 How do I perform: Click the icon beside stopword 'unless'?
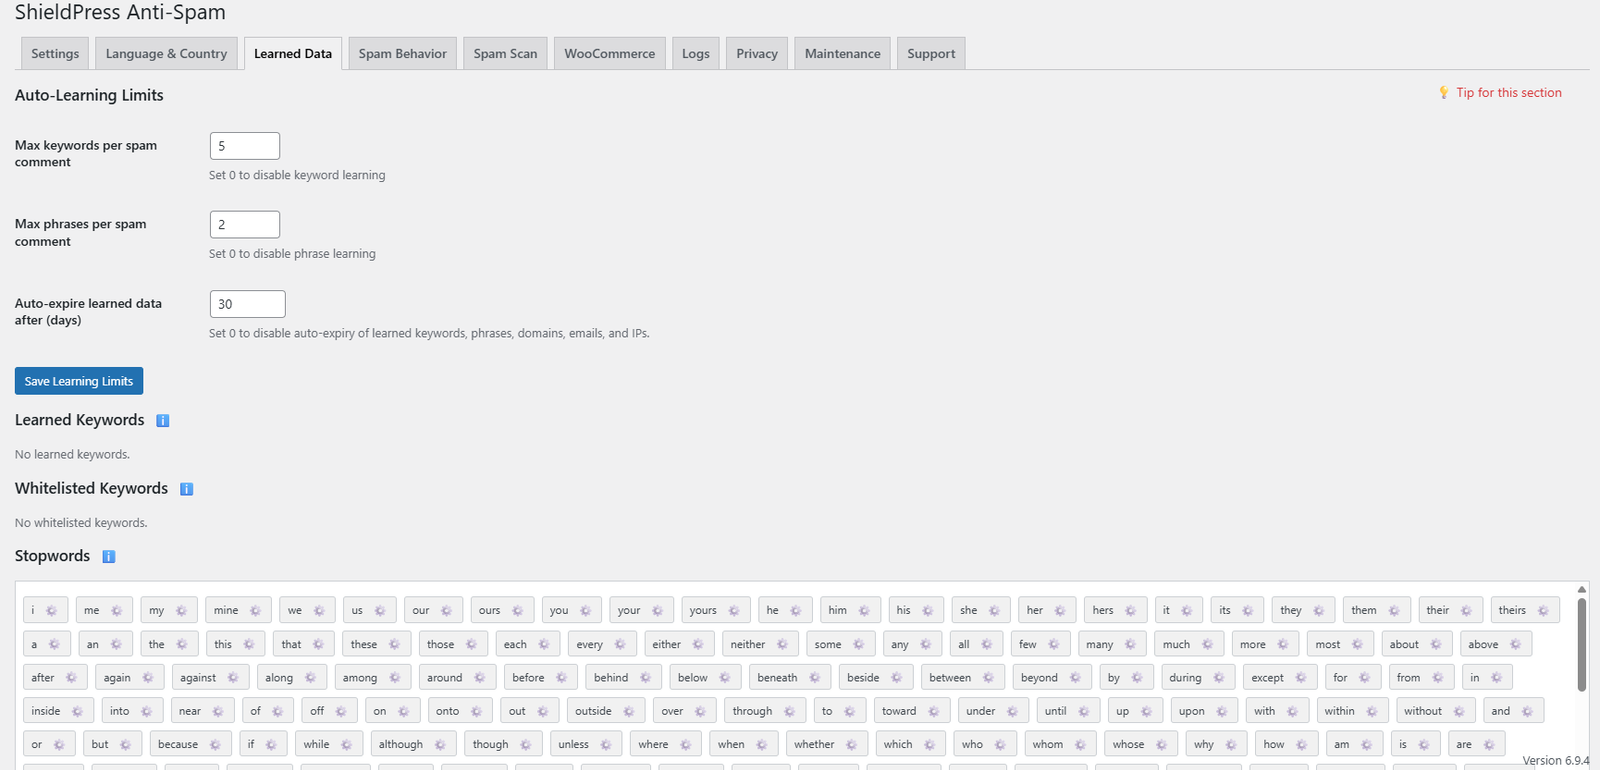[605, 745]
